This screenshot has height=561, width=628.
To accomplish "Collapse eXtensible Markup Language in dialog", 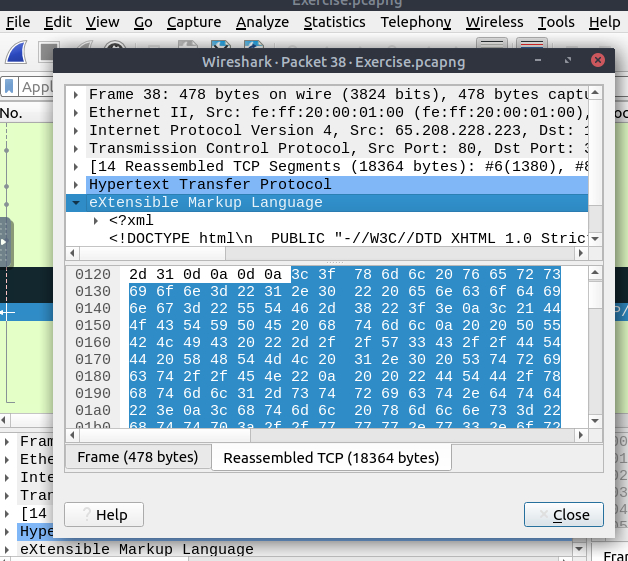I will tap(76, 203).
